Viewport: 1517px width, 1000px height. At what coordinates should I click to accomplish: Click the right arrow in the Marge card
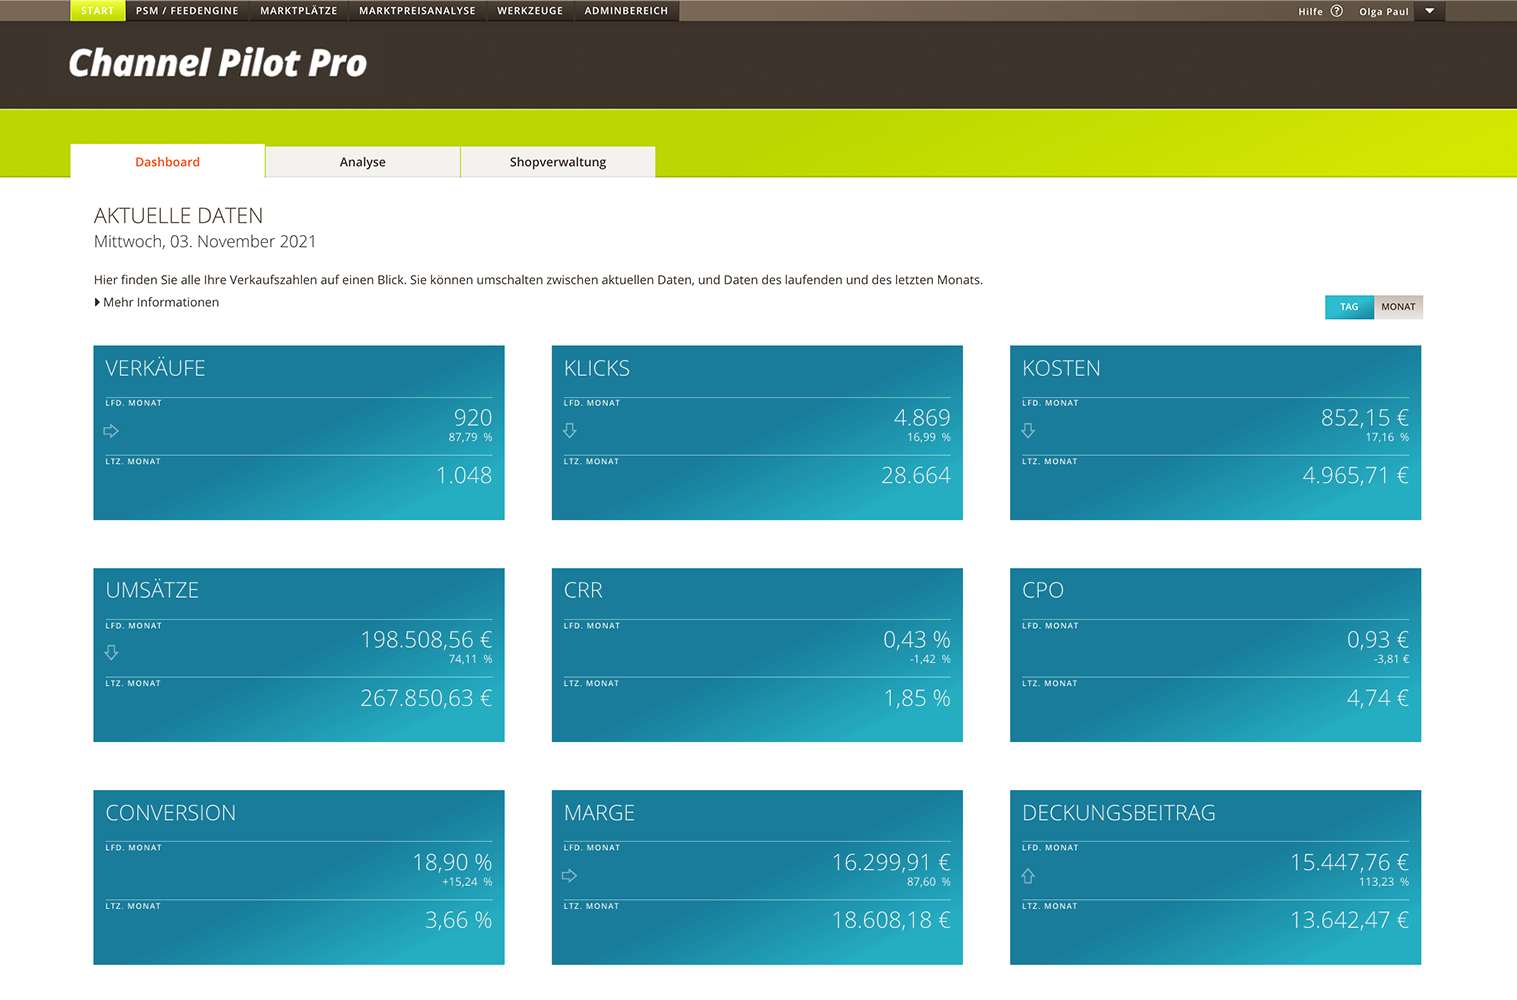coord(570,876)
